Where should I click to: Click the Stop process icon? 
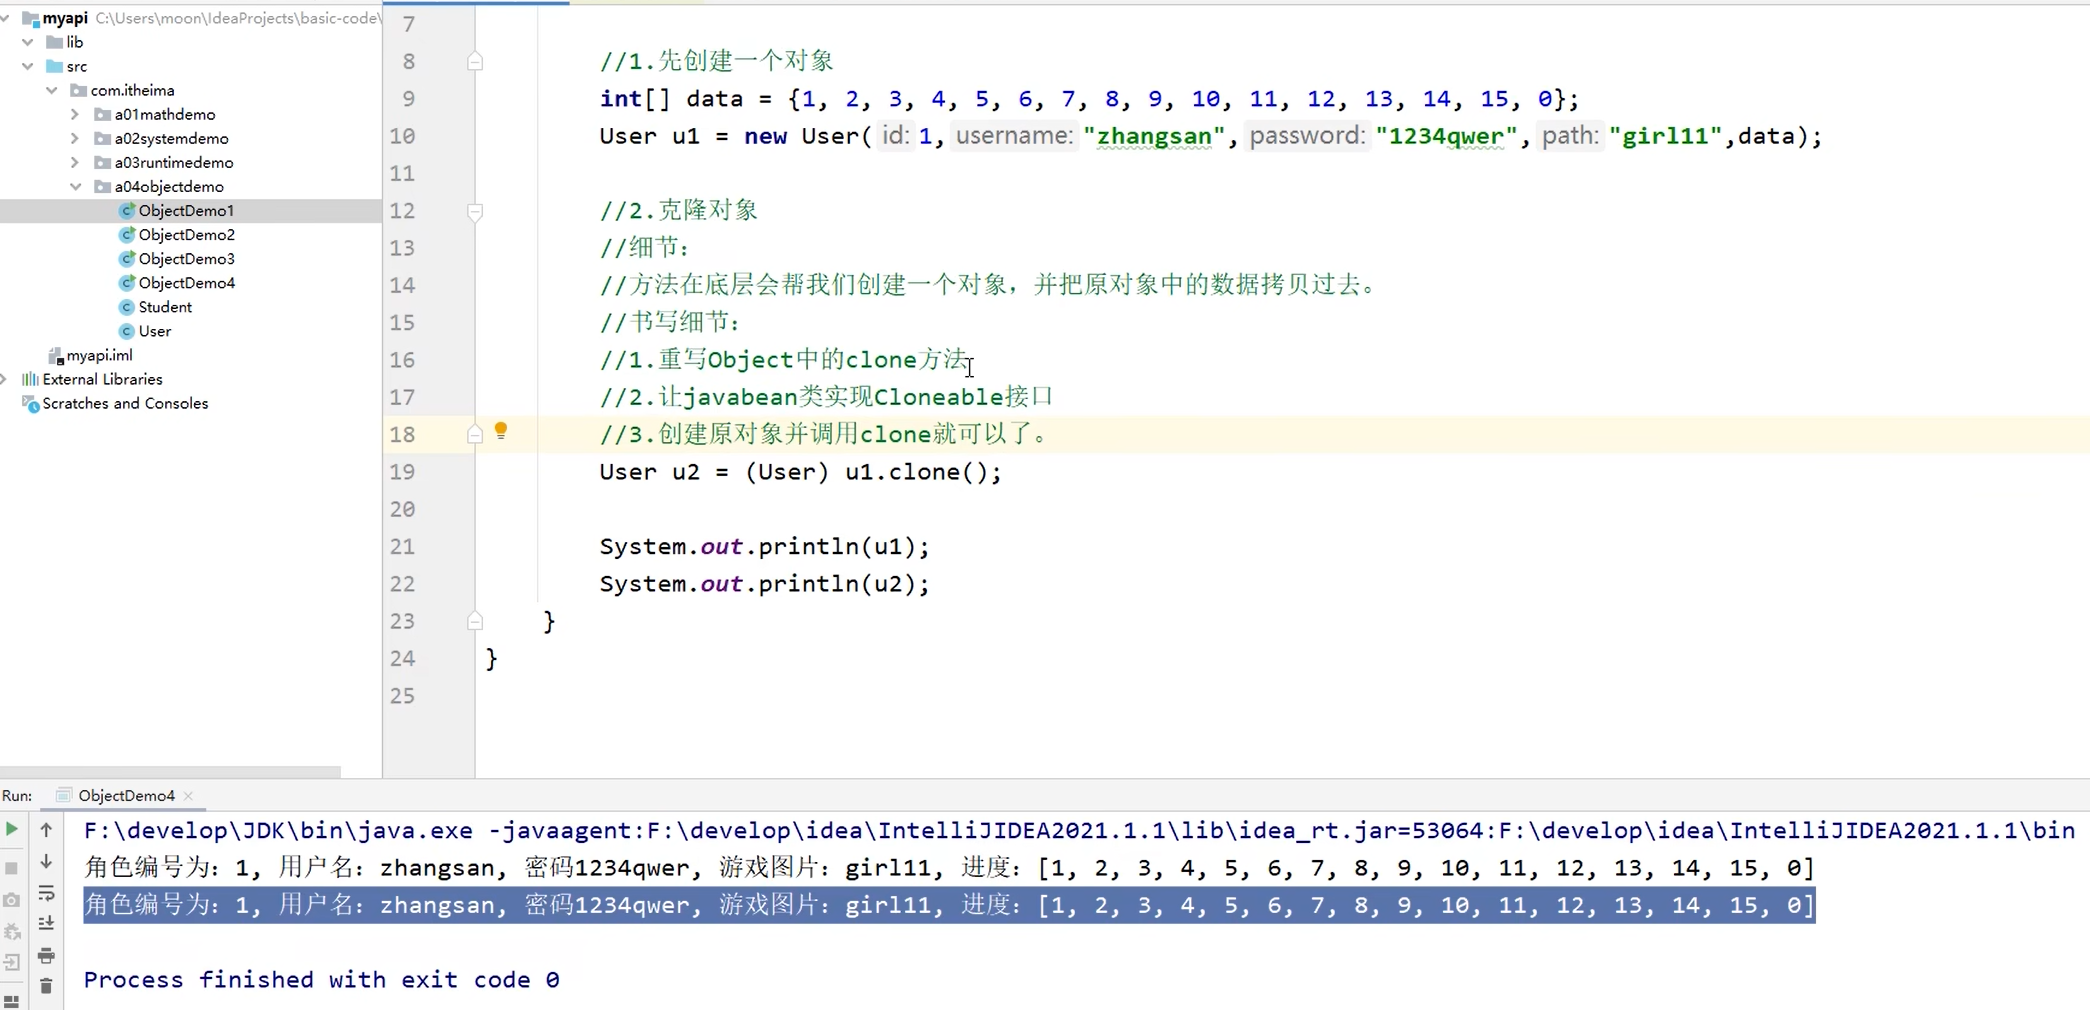(12, 868)
